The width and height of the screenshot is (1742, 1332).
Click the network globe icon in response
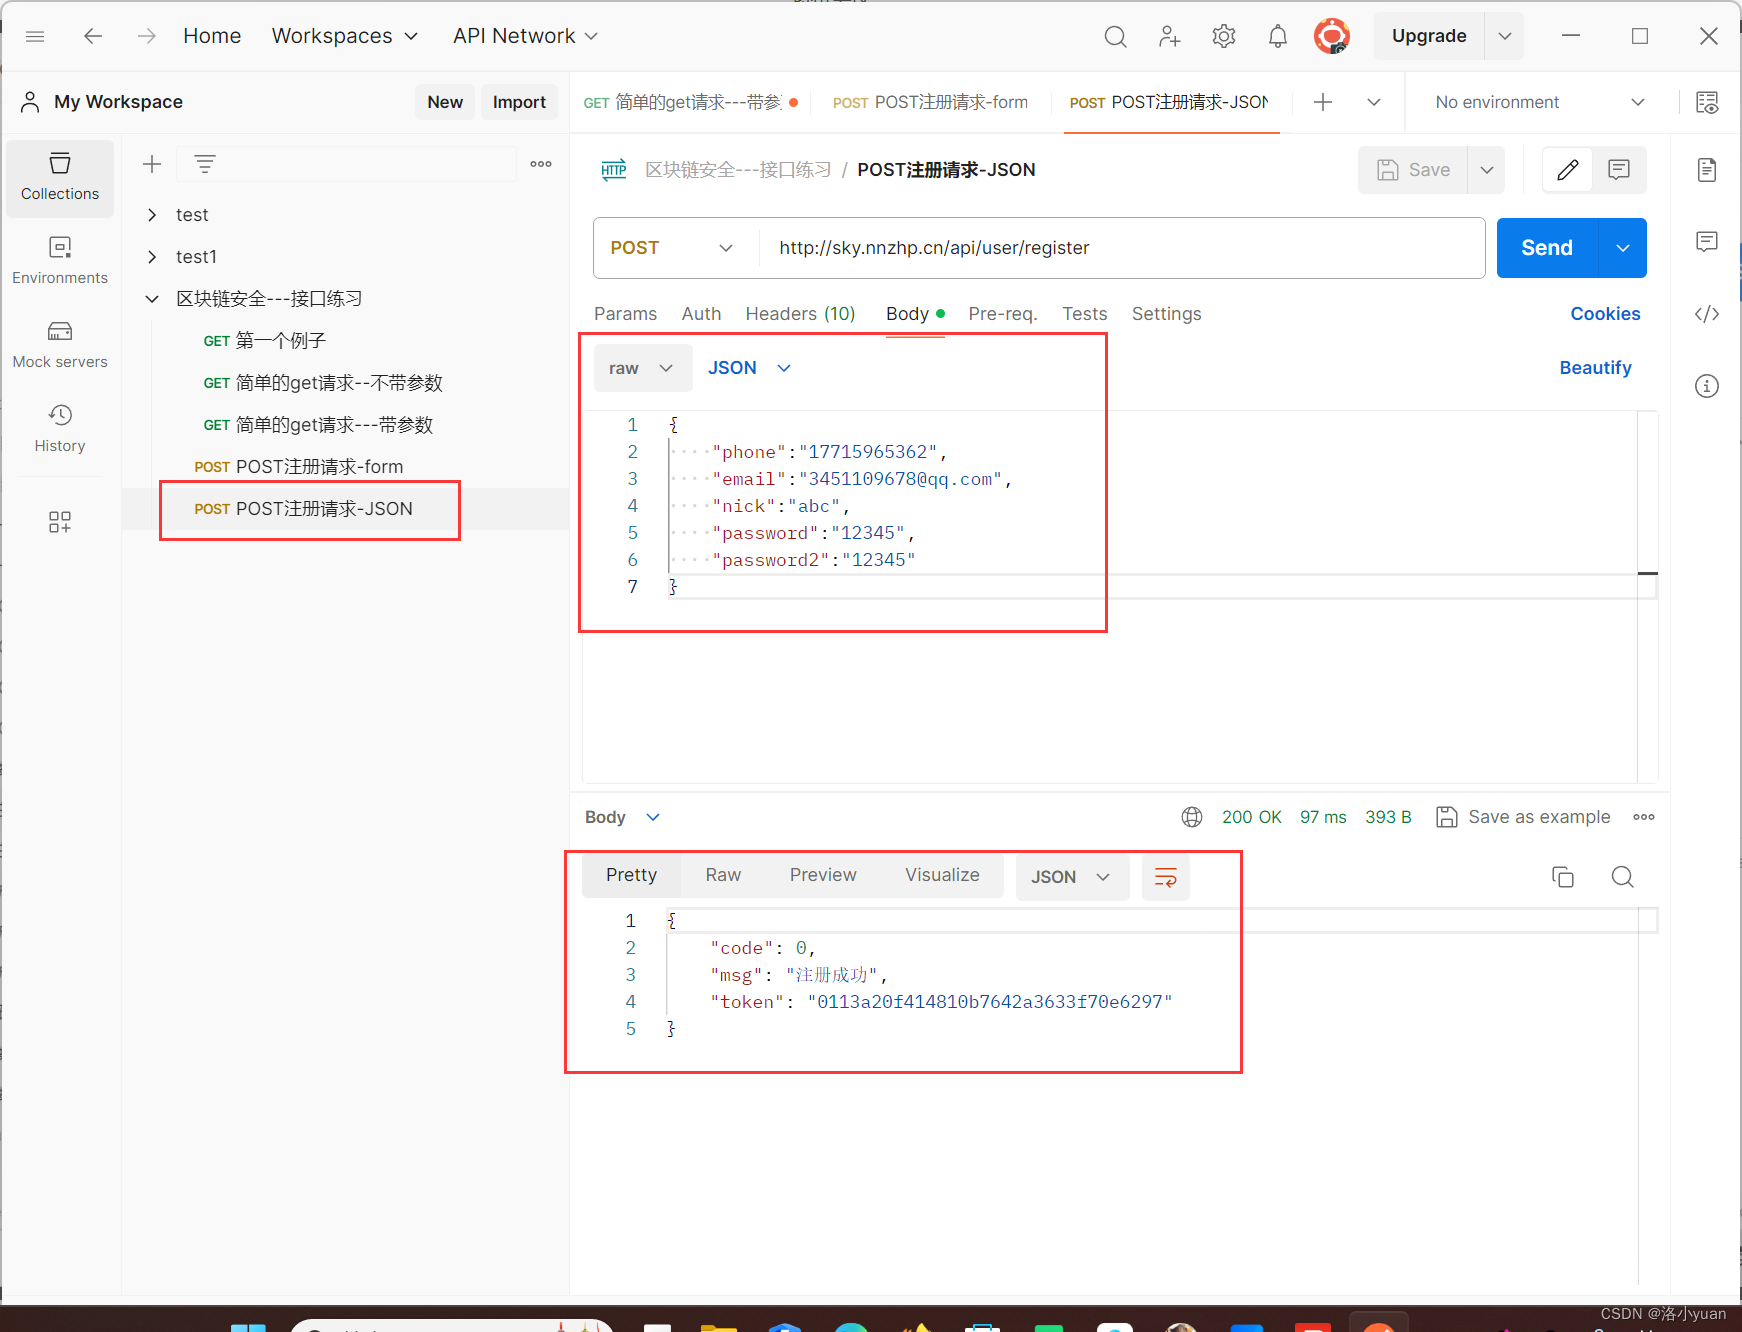1192,817
